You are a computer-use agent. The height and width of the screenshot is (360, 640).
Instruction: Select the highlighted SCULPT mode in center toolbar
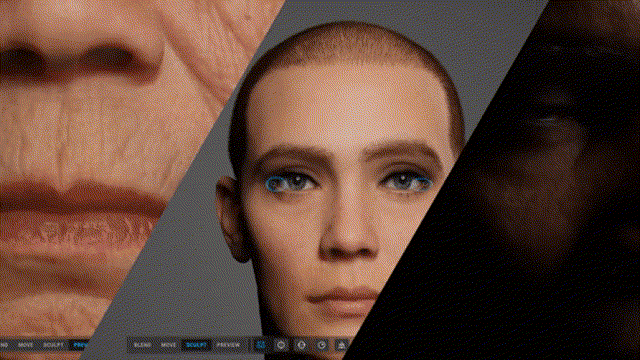tap(196, 345)
